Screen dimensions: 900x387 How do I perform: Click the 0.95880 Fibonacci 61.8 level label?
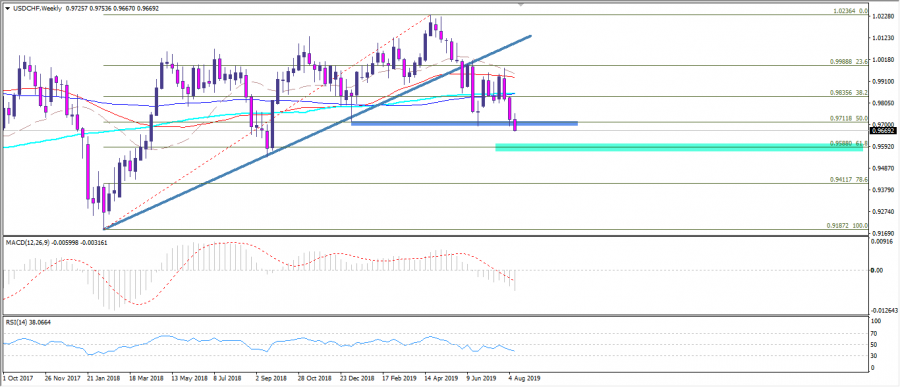(x=849, y=144)
